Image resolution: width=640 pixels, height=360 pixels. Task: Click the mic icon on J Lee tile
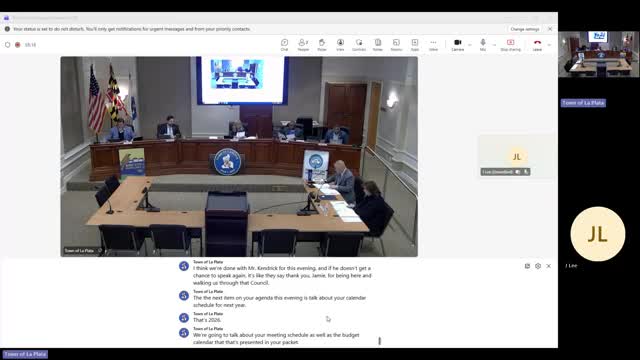[x=526, y=172]
